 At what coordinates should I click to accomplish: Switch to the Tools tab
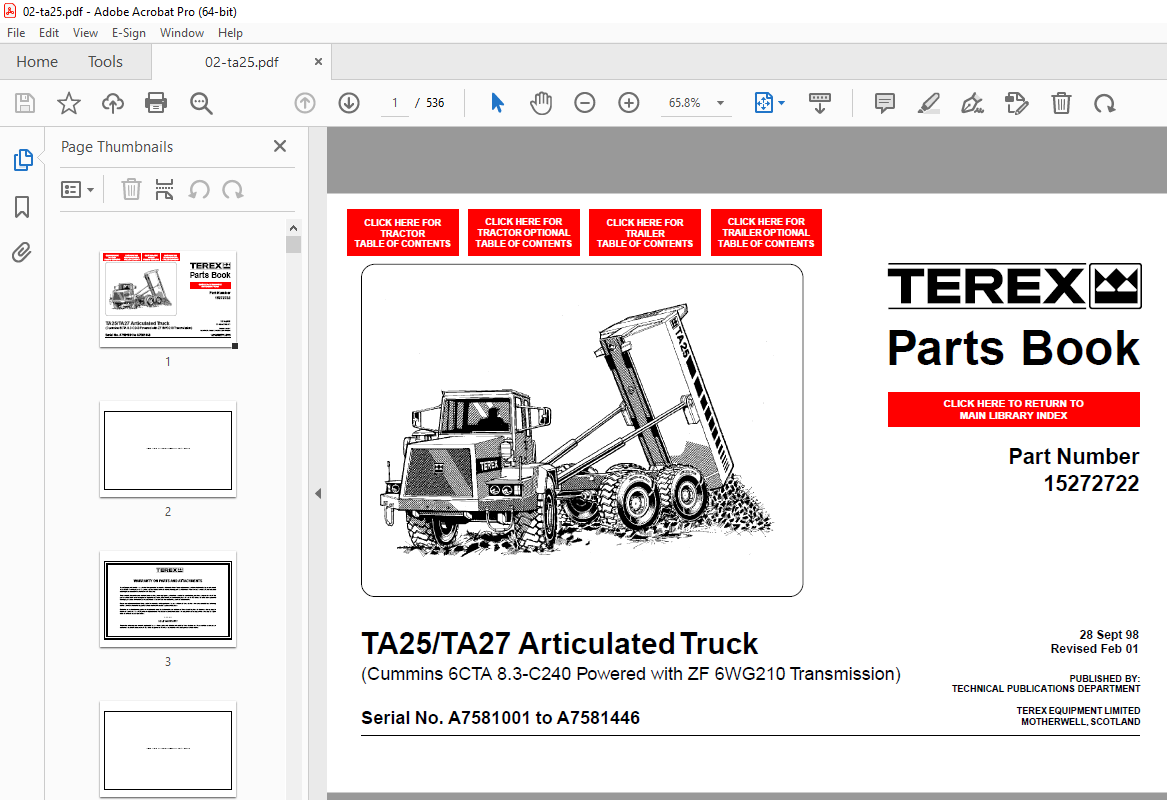click(x=105, y=62)
